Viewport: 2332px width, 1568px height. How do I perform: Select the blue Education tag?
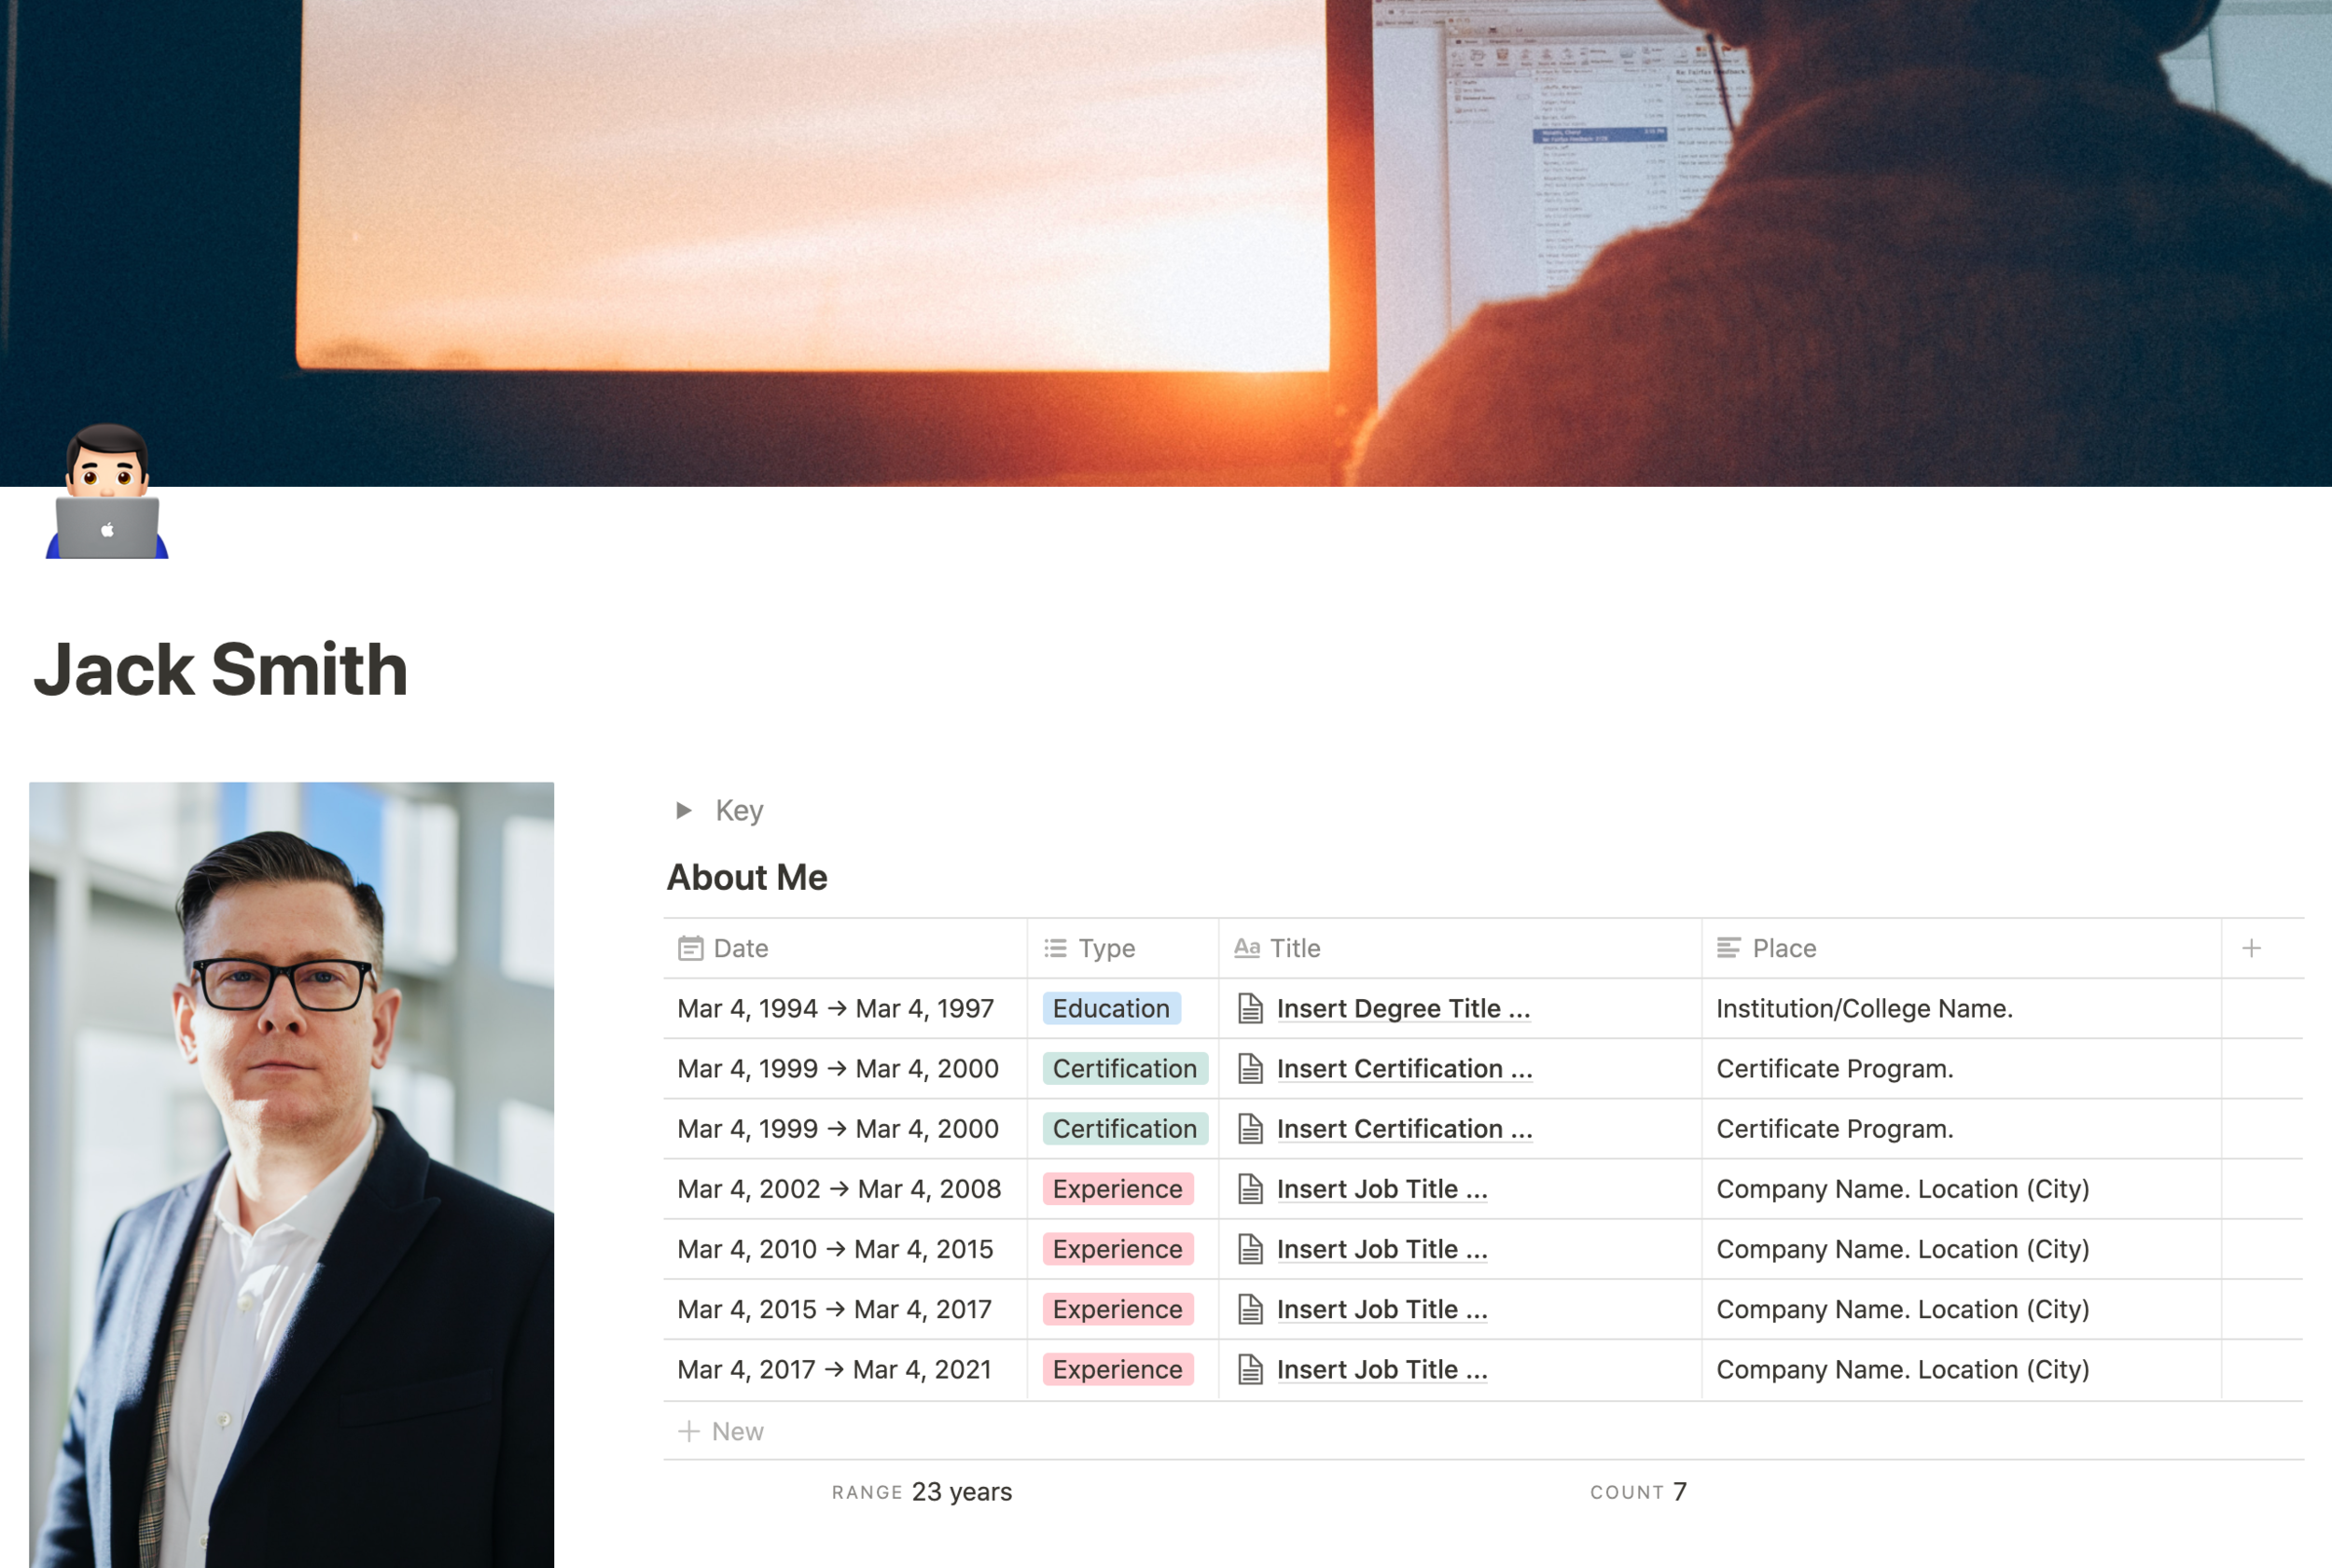(1110, 1008)
